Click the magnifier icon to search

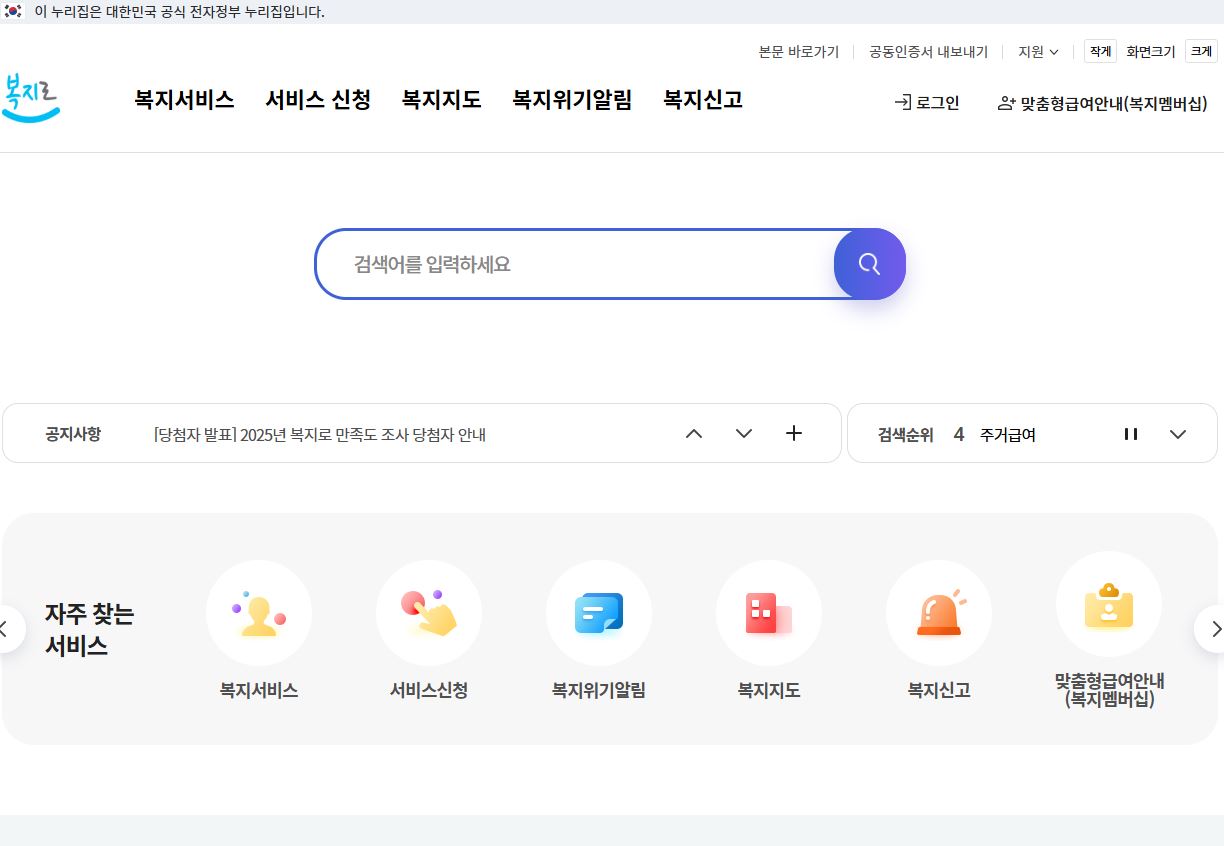868,264
